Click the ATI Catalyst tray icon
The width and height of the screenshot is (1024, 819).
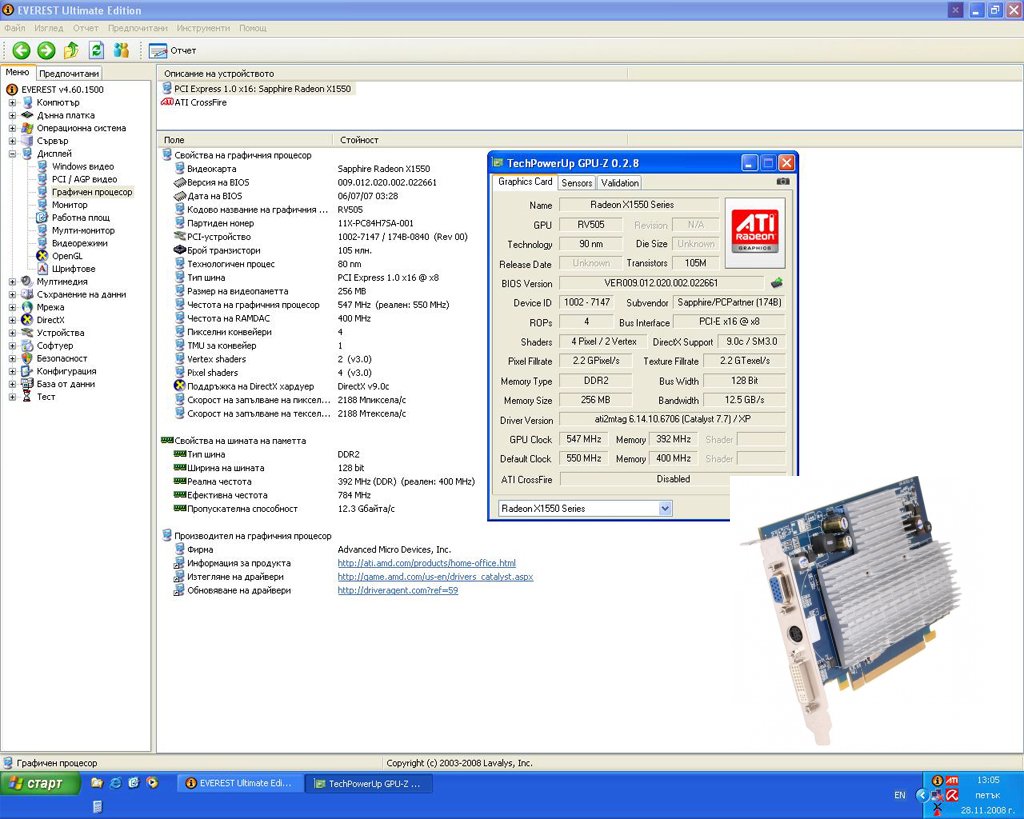953,780
